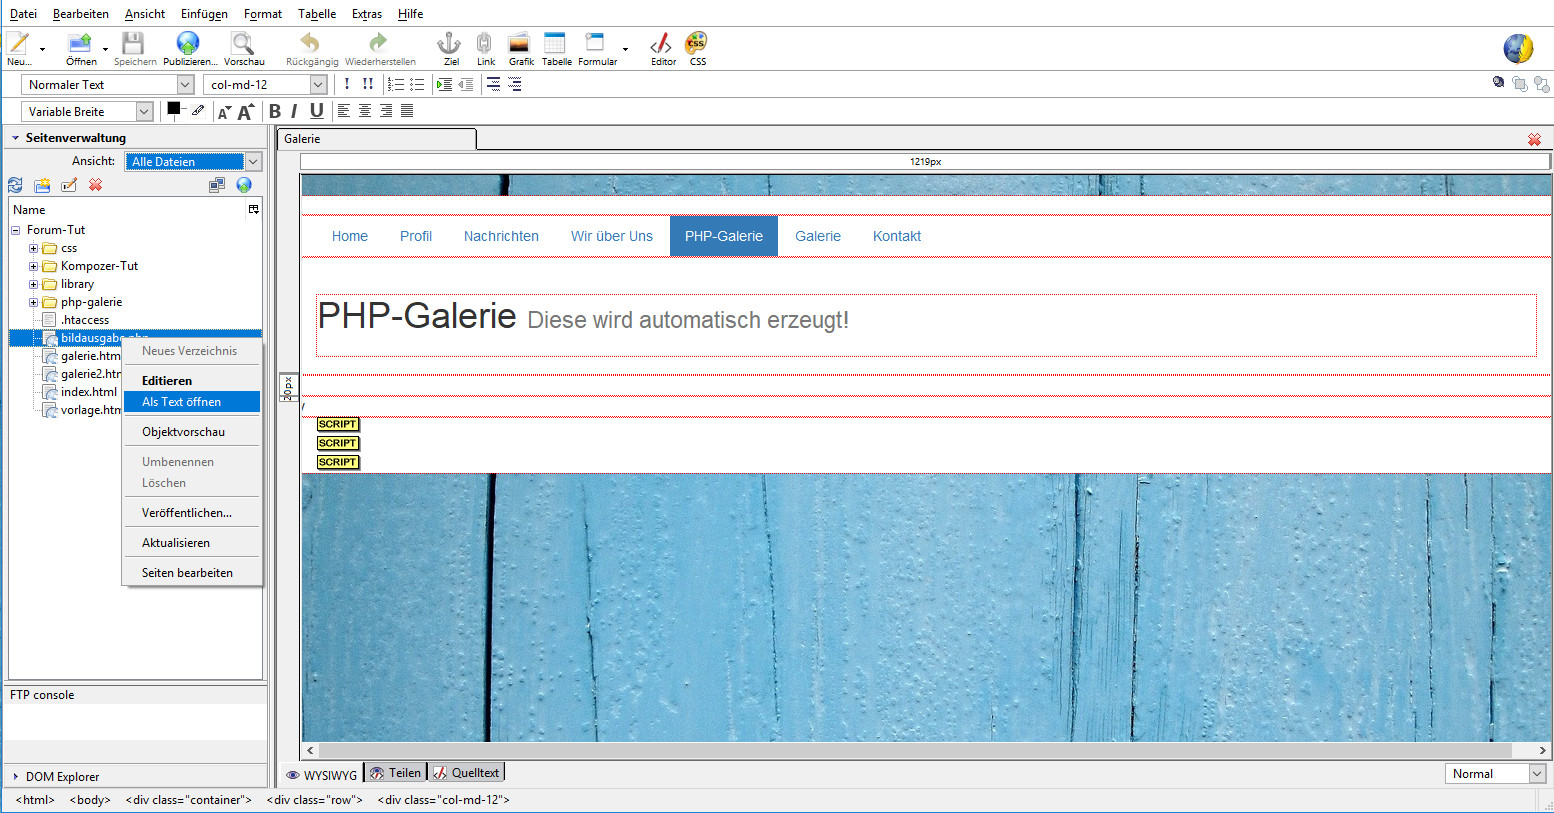Open the Einfügen menu
1554x813 pixels.
[204, 14]
